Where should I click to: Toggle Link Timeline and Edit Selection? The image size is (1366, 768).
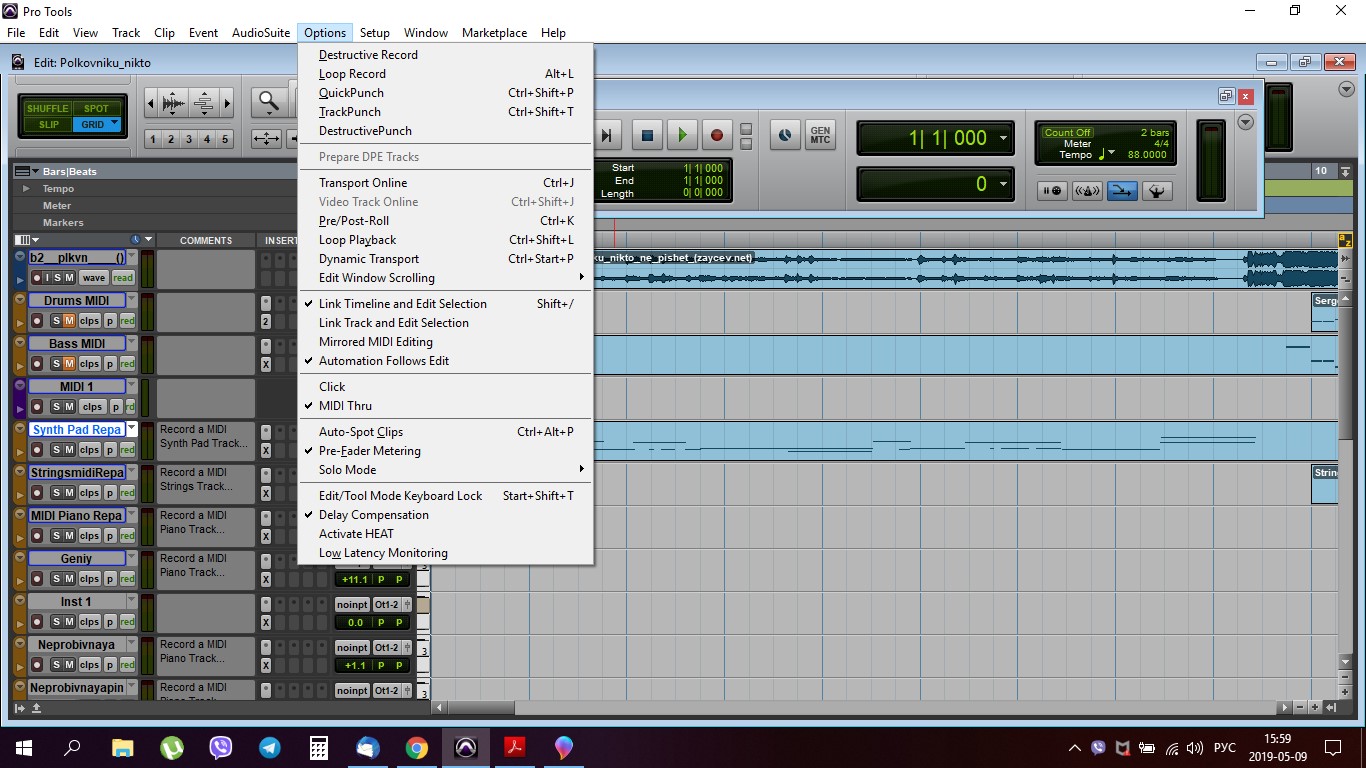pyautogui.click(x=445, y=304)
